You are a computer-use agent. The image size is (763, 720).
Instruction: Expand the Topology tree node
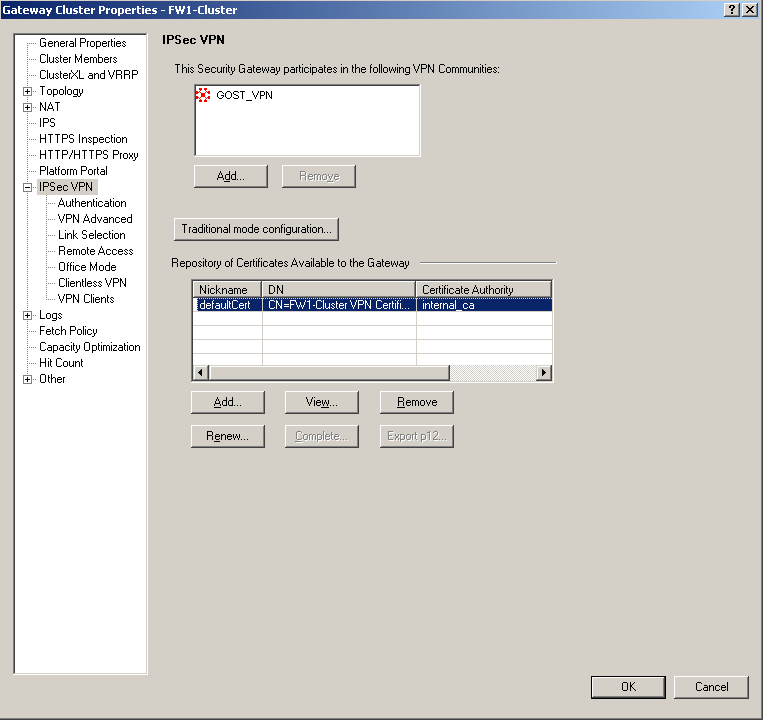click(x=28, y=91)
